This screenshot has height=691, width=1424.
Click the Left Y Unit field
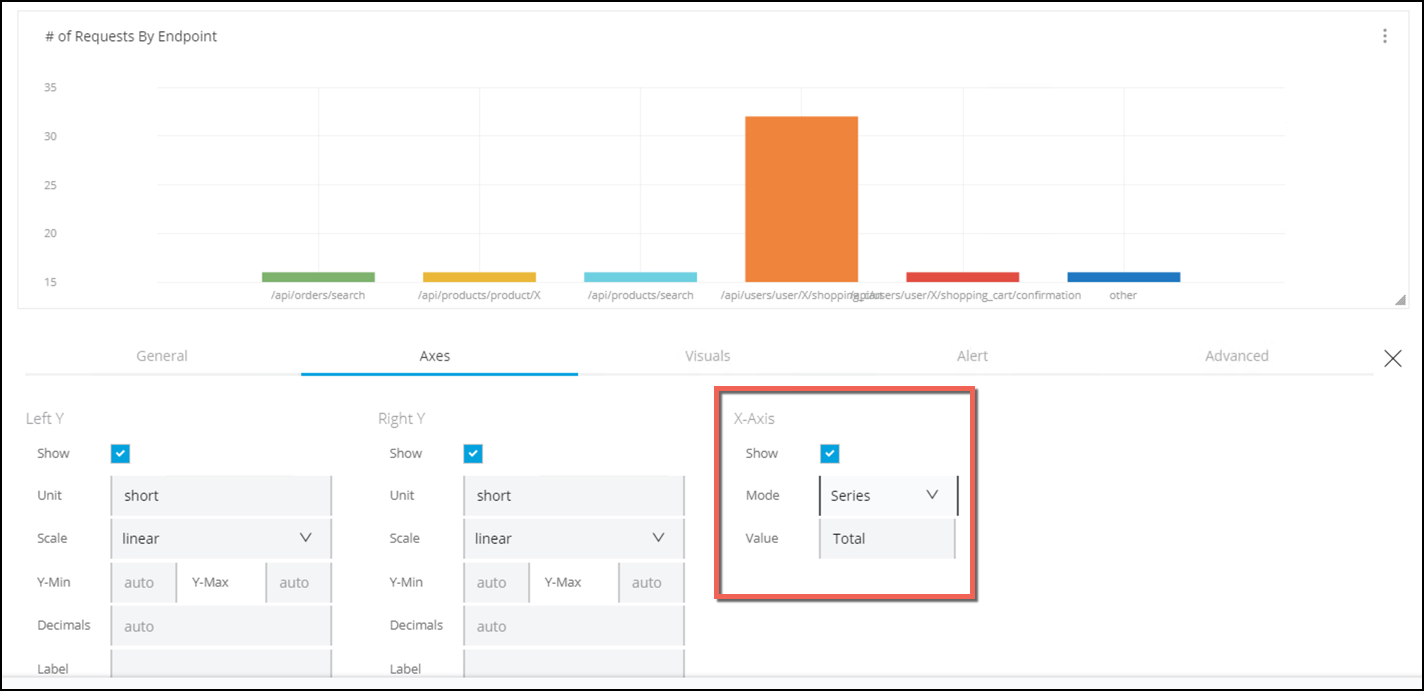[220, 496]
